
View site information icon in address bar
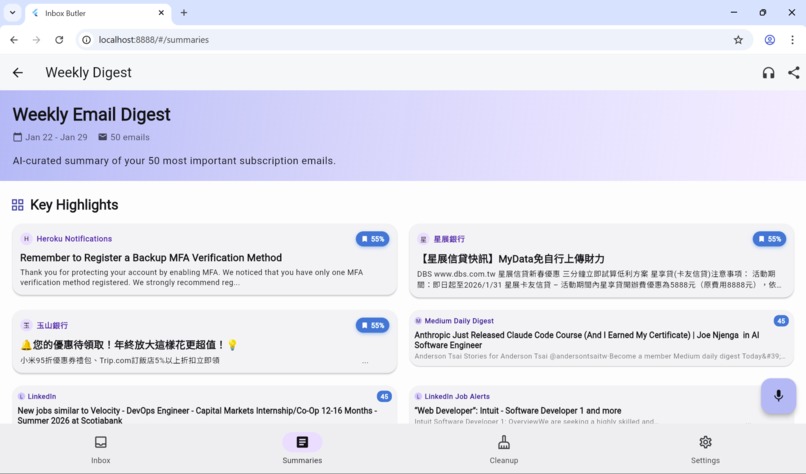(87, 40)
